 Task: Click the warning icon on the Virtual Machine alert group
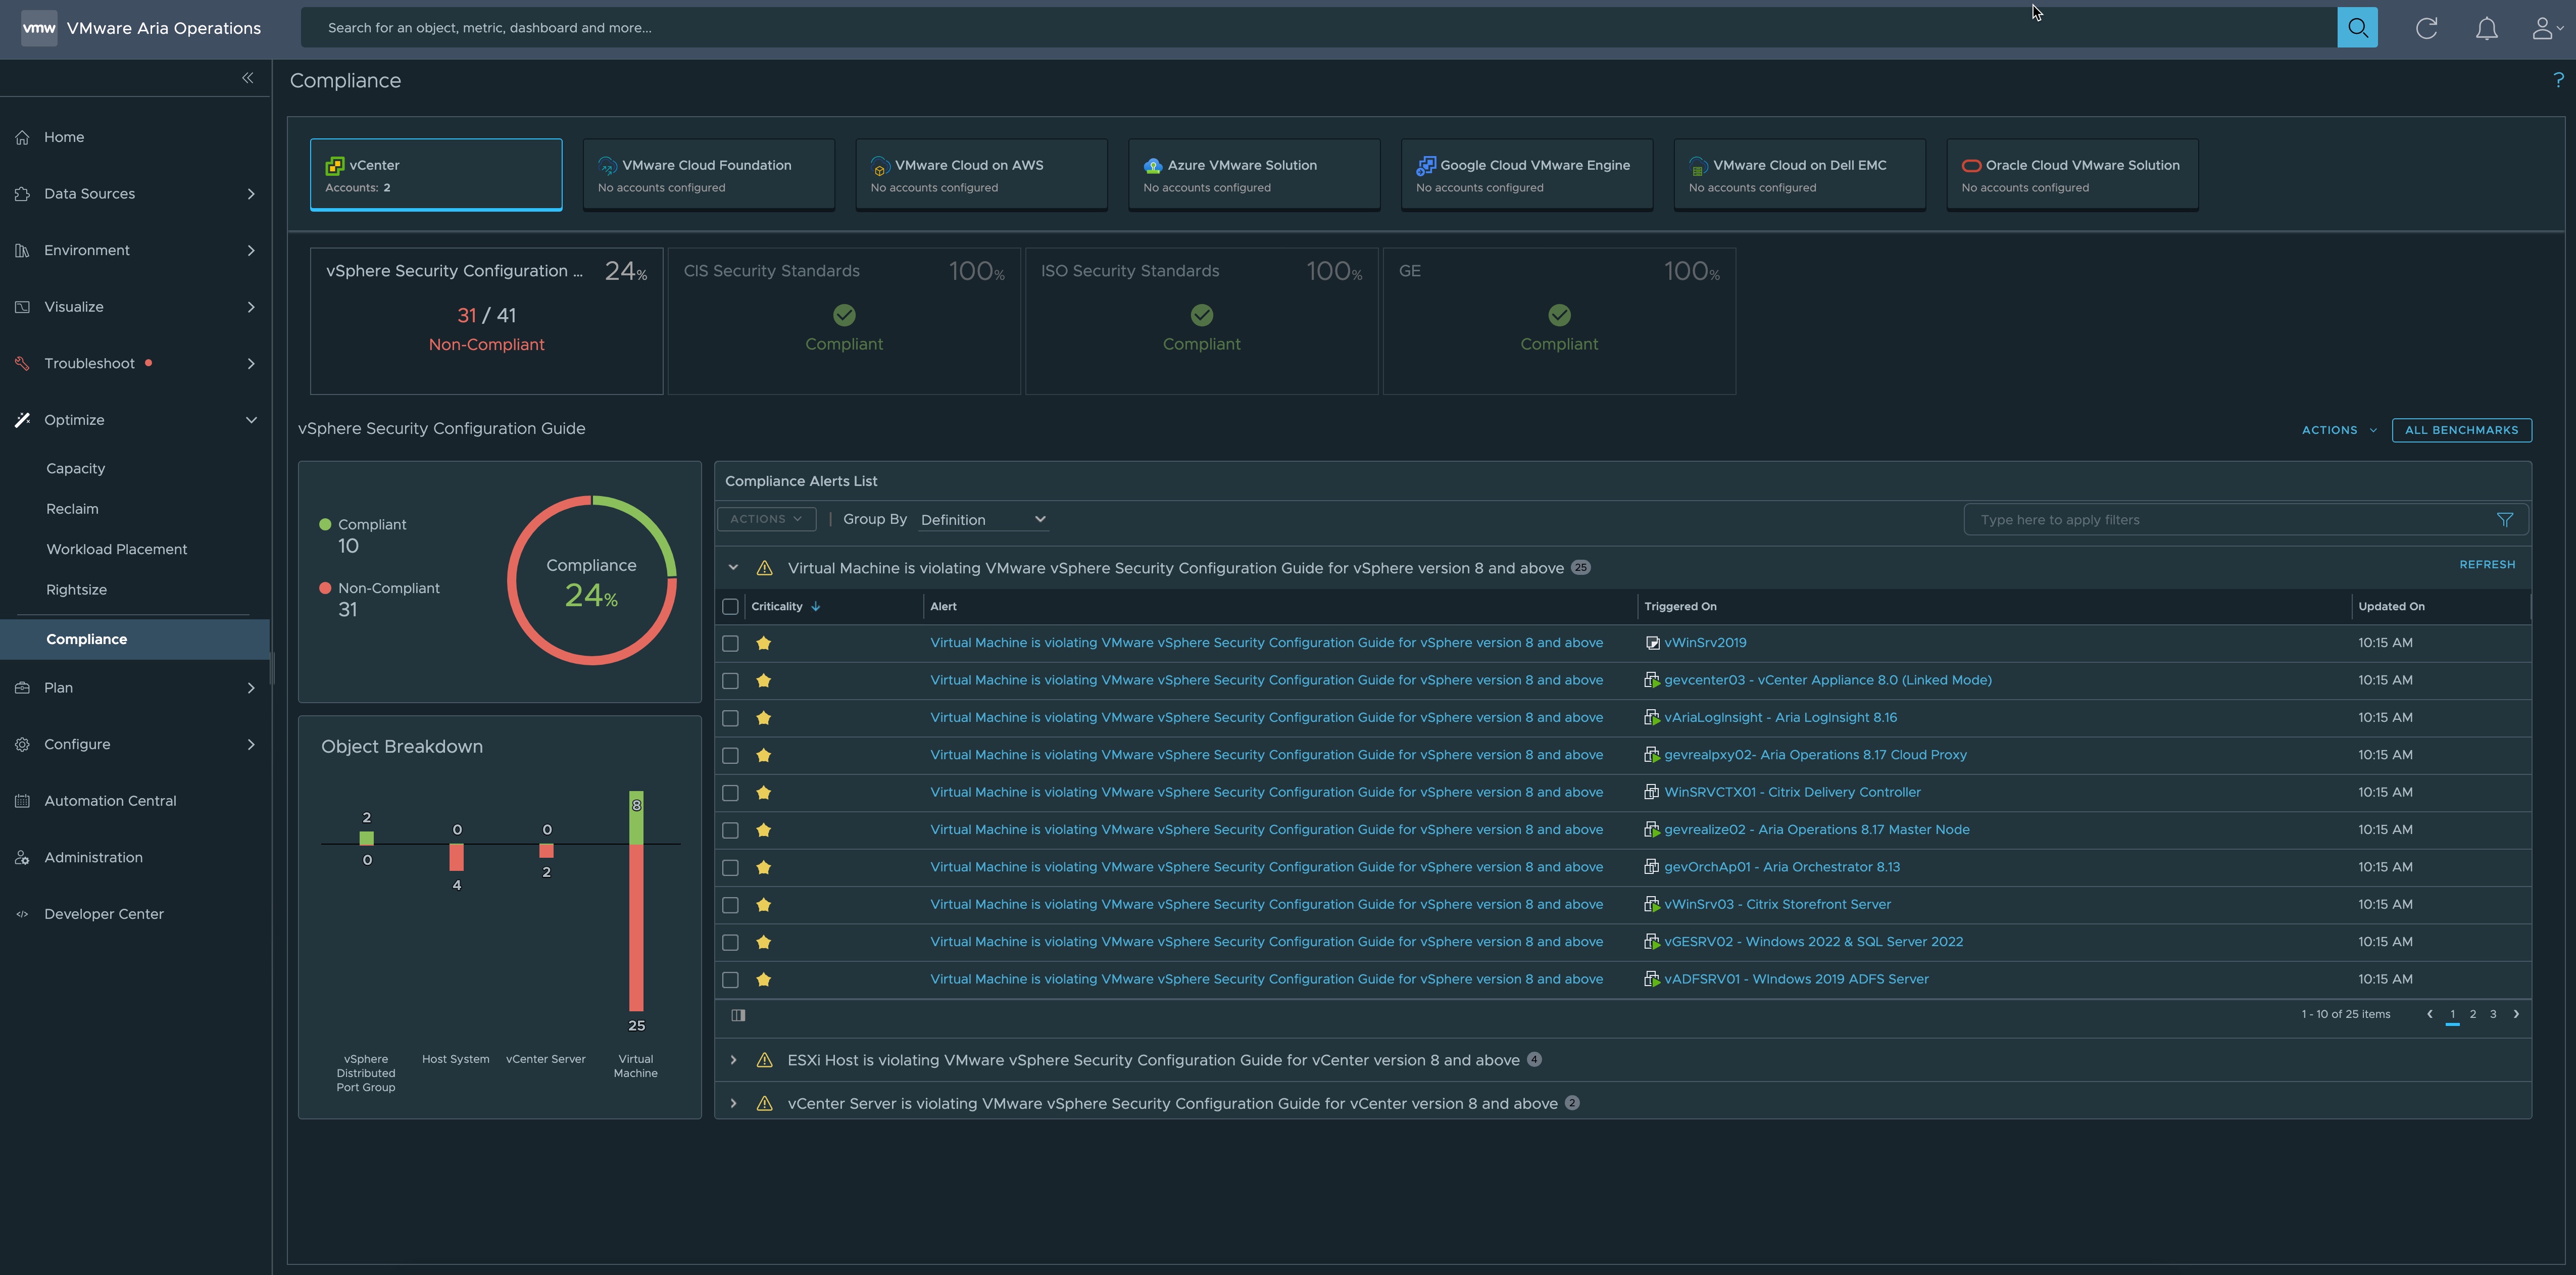pyautogui.click(x=765, y=568)
